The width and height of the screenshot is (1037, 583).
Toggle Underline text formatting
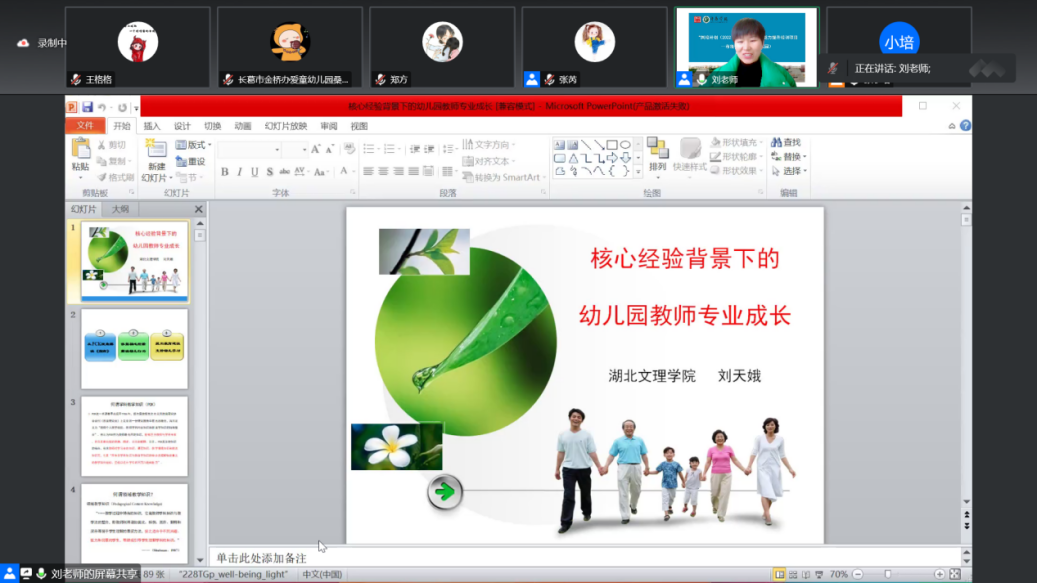coord(255,172)
